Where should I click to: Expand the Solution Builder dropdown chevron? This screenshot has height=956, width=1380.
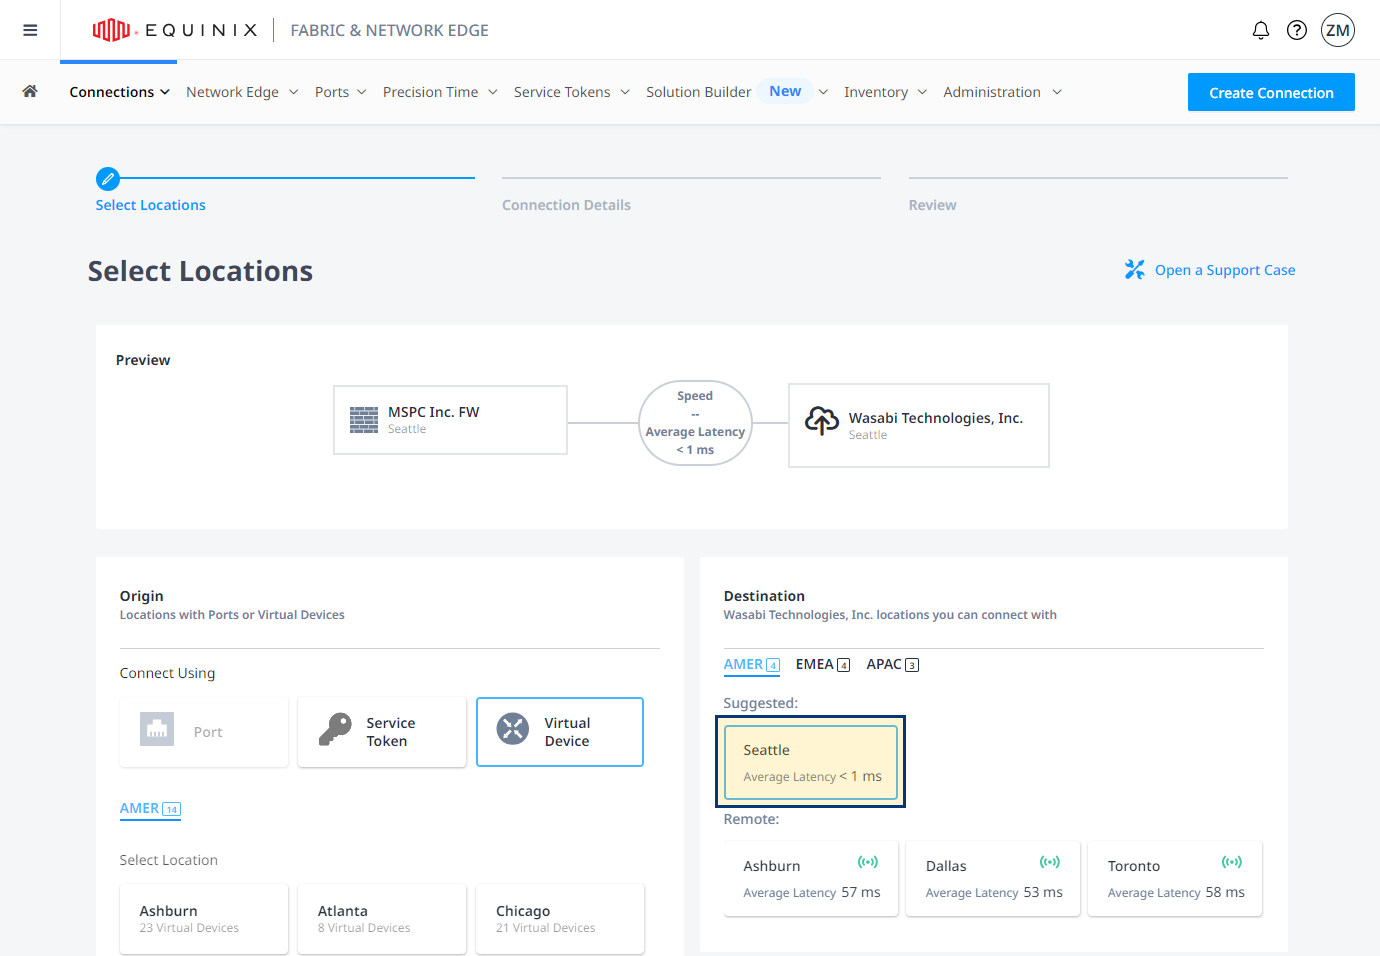click(823, 92)
